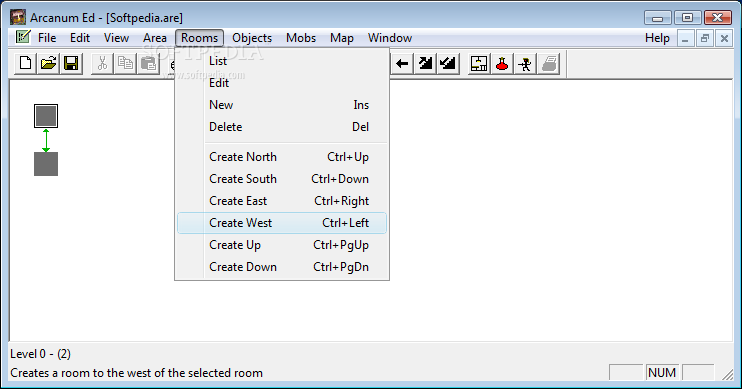742x389 pixels.
Task: Click the stick figure mob icon
Action: pos(524,63)
